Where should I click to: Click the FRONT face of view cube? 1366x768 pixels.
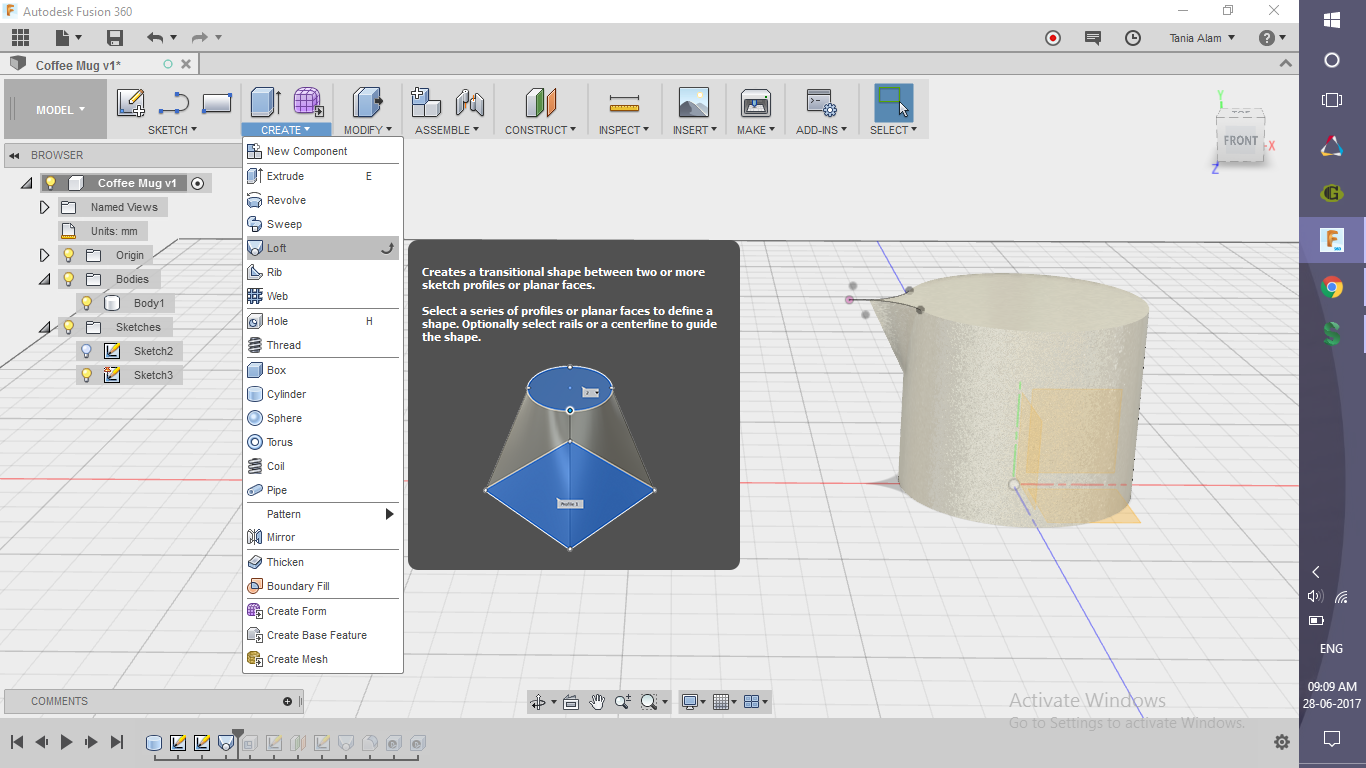(1240, 141)
